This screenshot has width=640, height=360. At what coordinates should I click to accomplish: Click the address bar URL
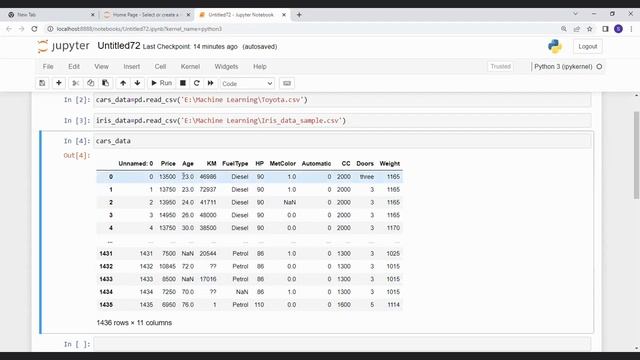click(139, 29)
